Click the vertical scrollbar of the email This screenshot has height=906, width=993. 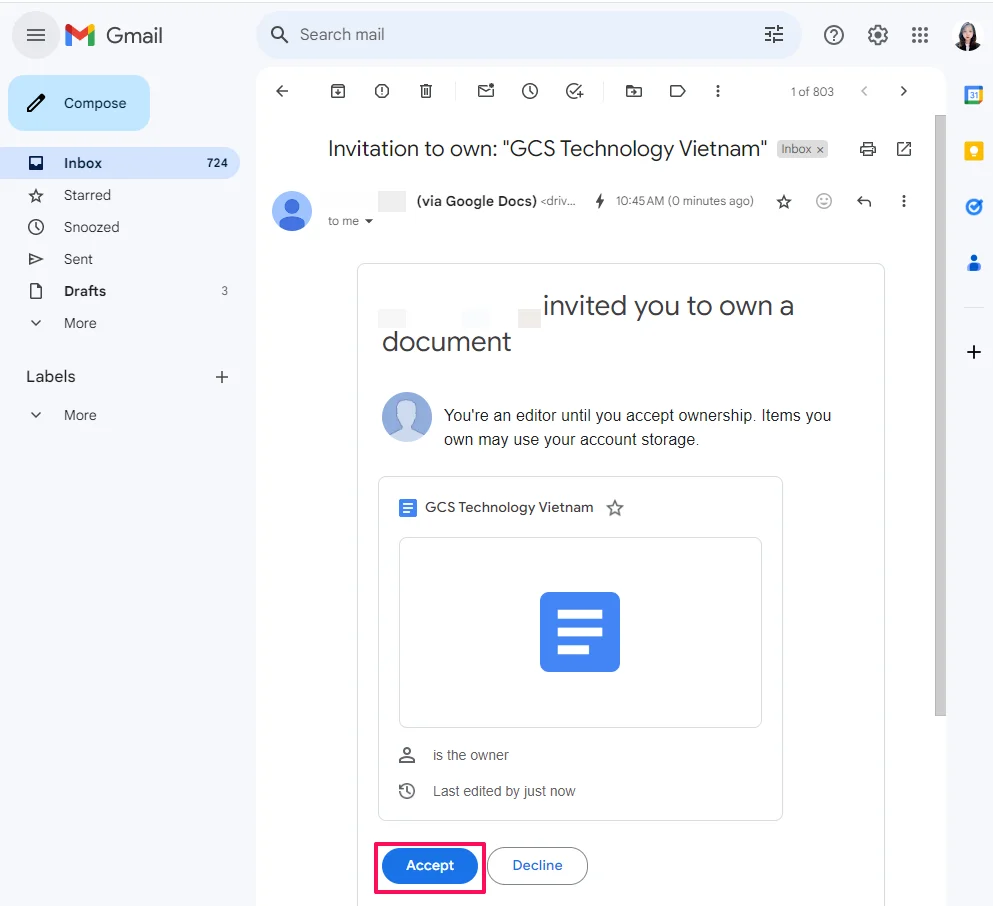coord(940,400)
